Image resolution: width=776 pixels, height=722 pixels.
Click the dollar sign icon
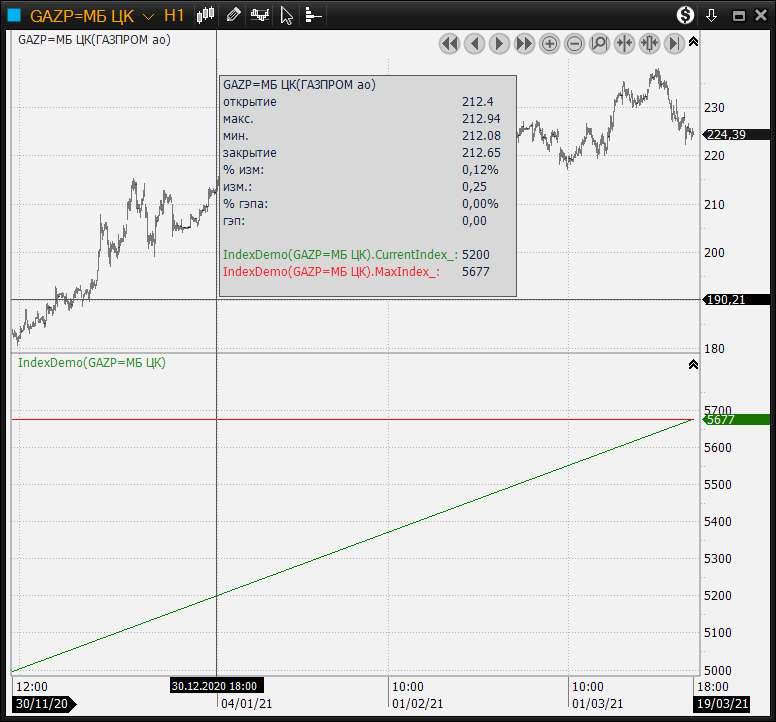point(685,15)
